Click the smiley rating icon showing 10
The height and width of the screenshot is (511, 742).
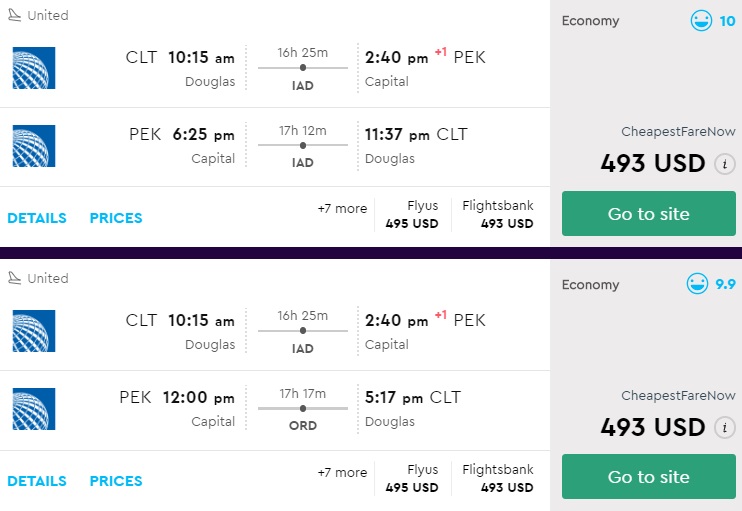pos(700,21)
